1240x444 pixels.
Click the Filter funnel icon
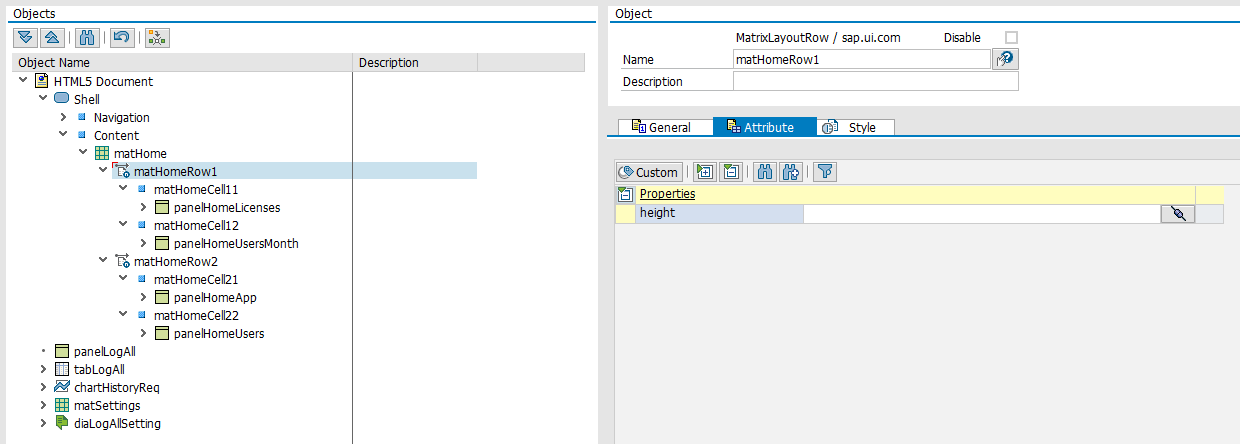[x=824, y=172]
